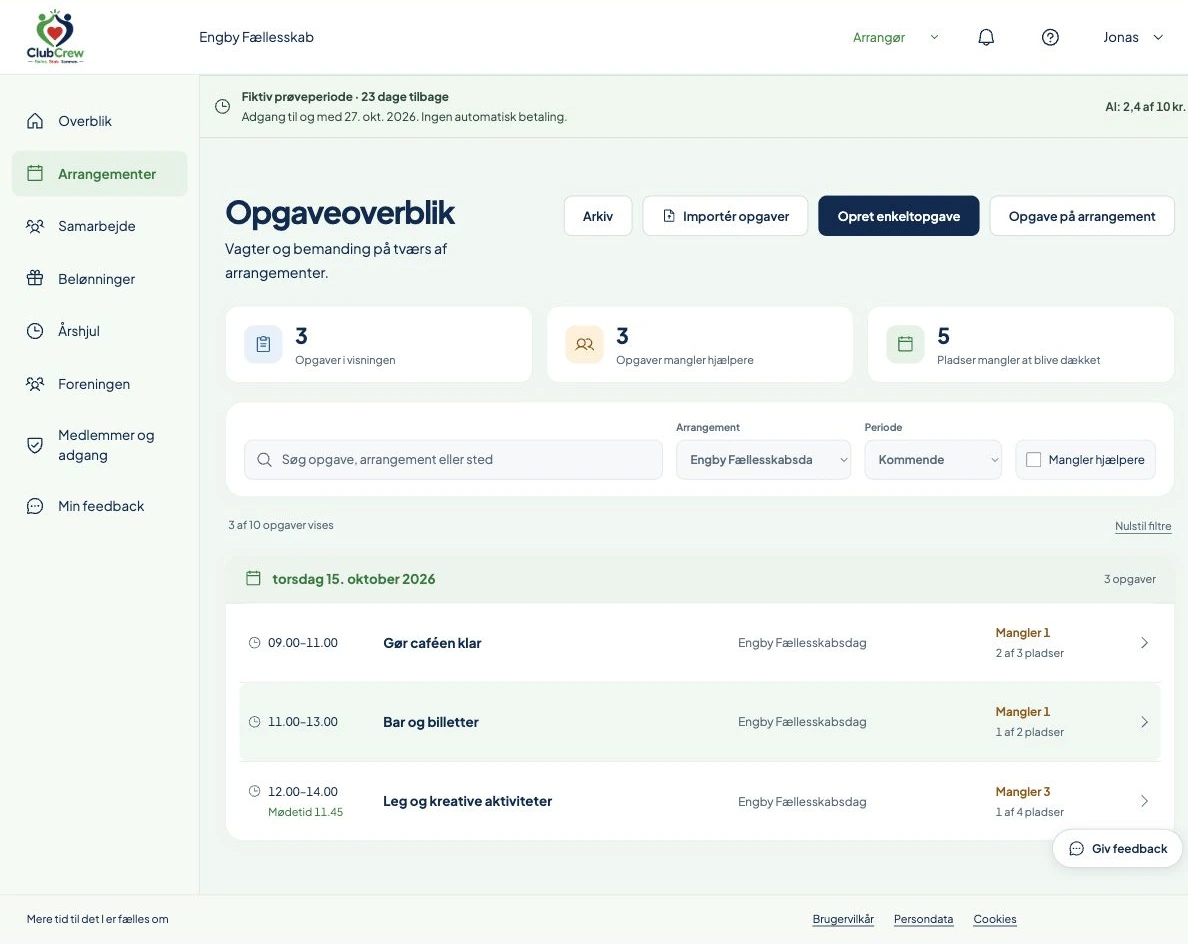The height and width of the screenshot is (944, 1188).
Task: Click the Leg og kreative aktiviteter title
Action: (x=467, y=801)
